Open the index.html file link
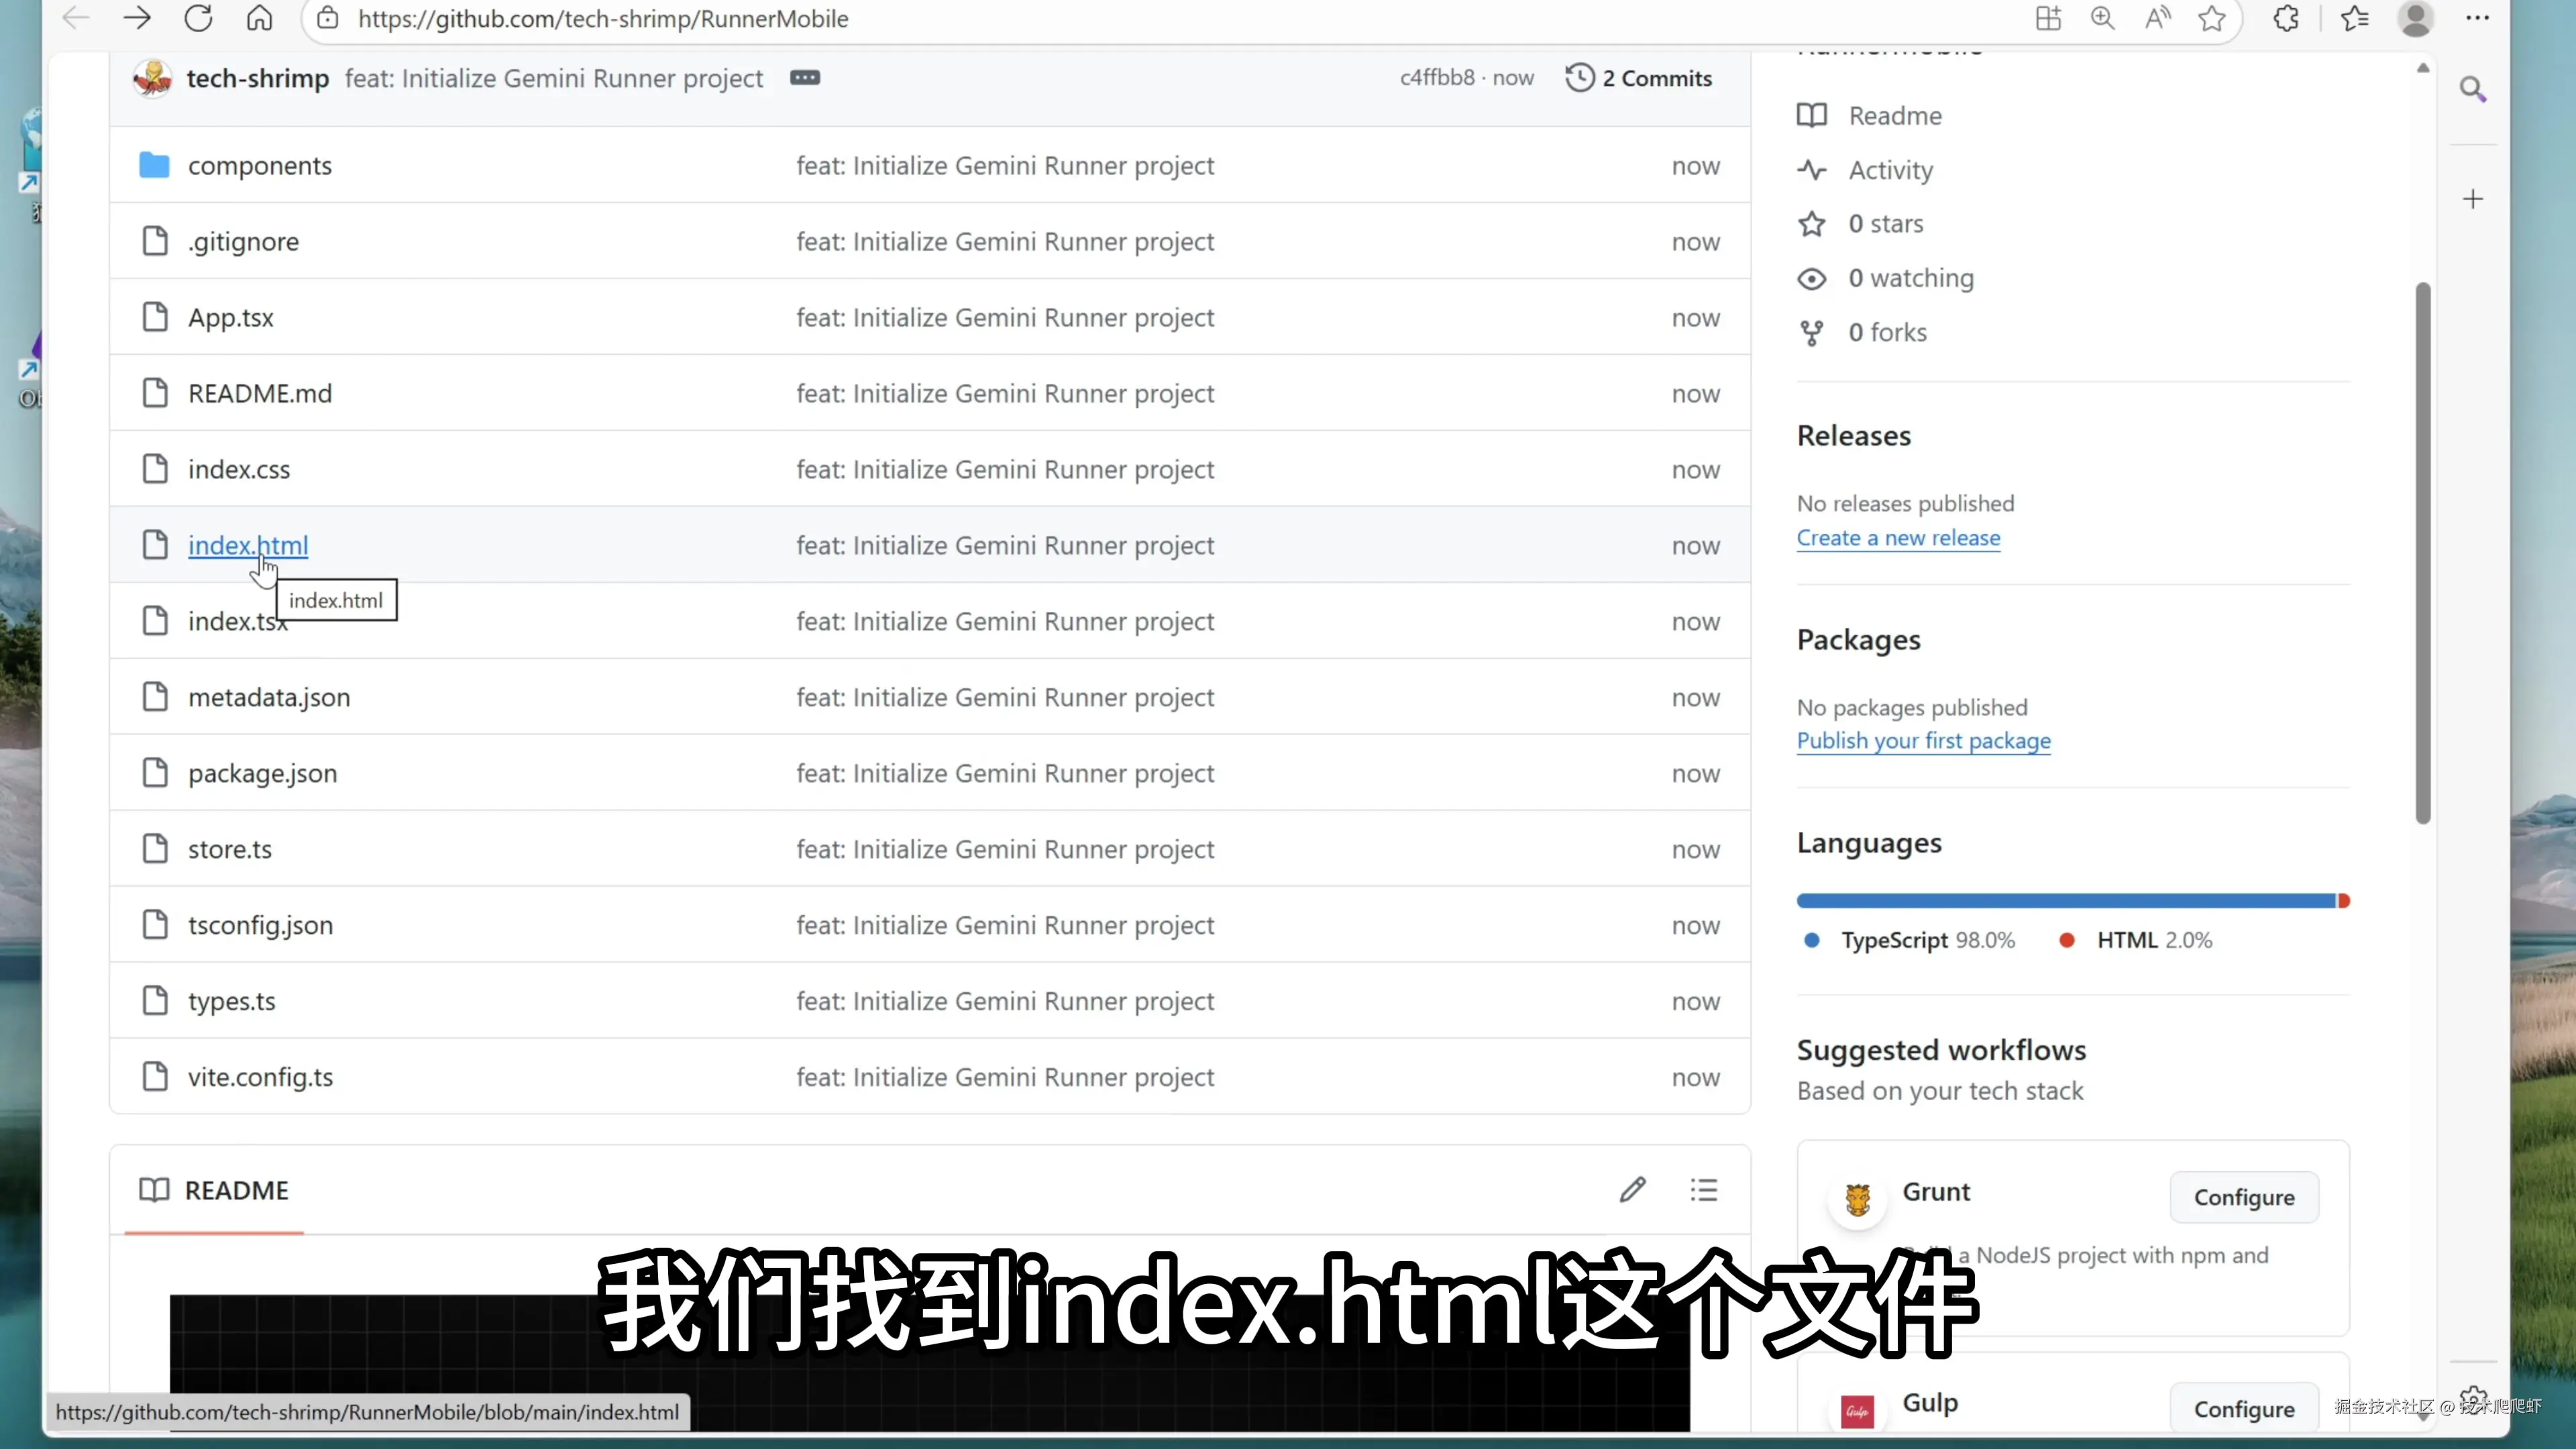2576x1449 pixels. pos(247,545)
